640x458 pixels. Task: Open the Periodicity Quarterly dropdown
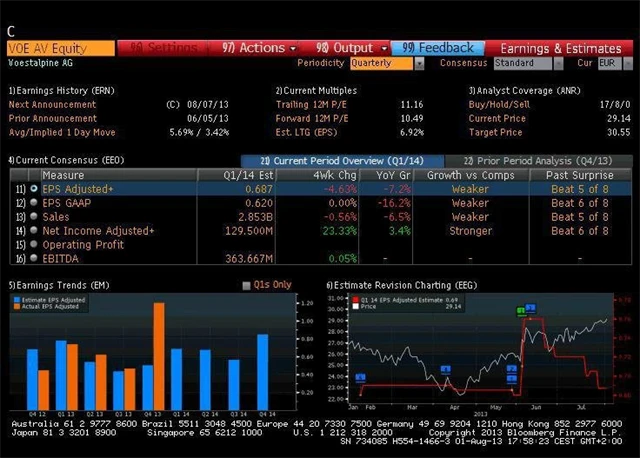(x=387, y=63)
